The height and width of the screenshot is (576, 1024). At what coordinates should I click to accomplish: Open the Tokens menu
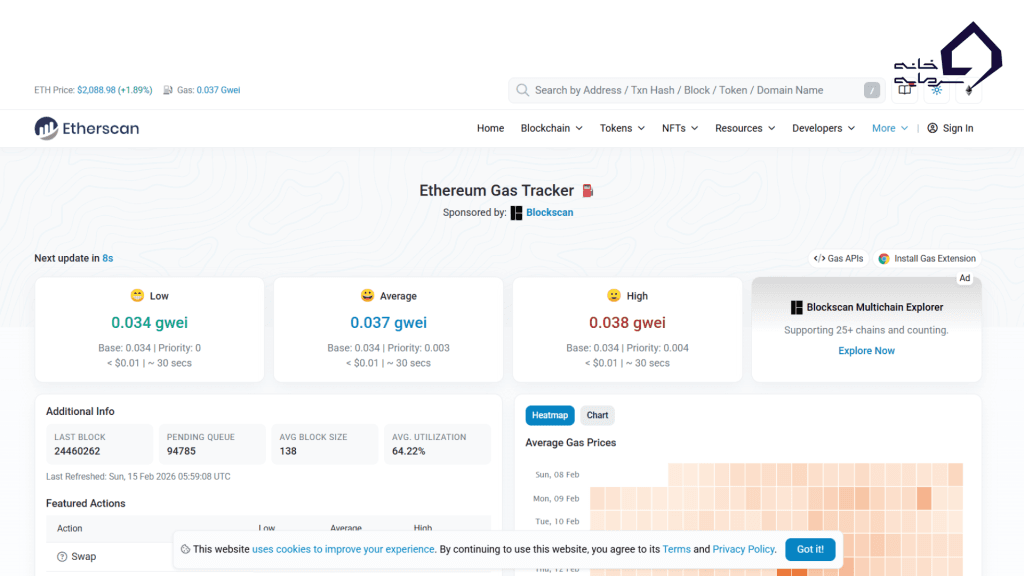[621, 128]
